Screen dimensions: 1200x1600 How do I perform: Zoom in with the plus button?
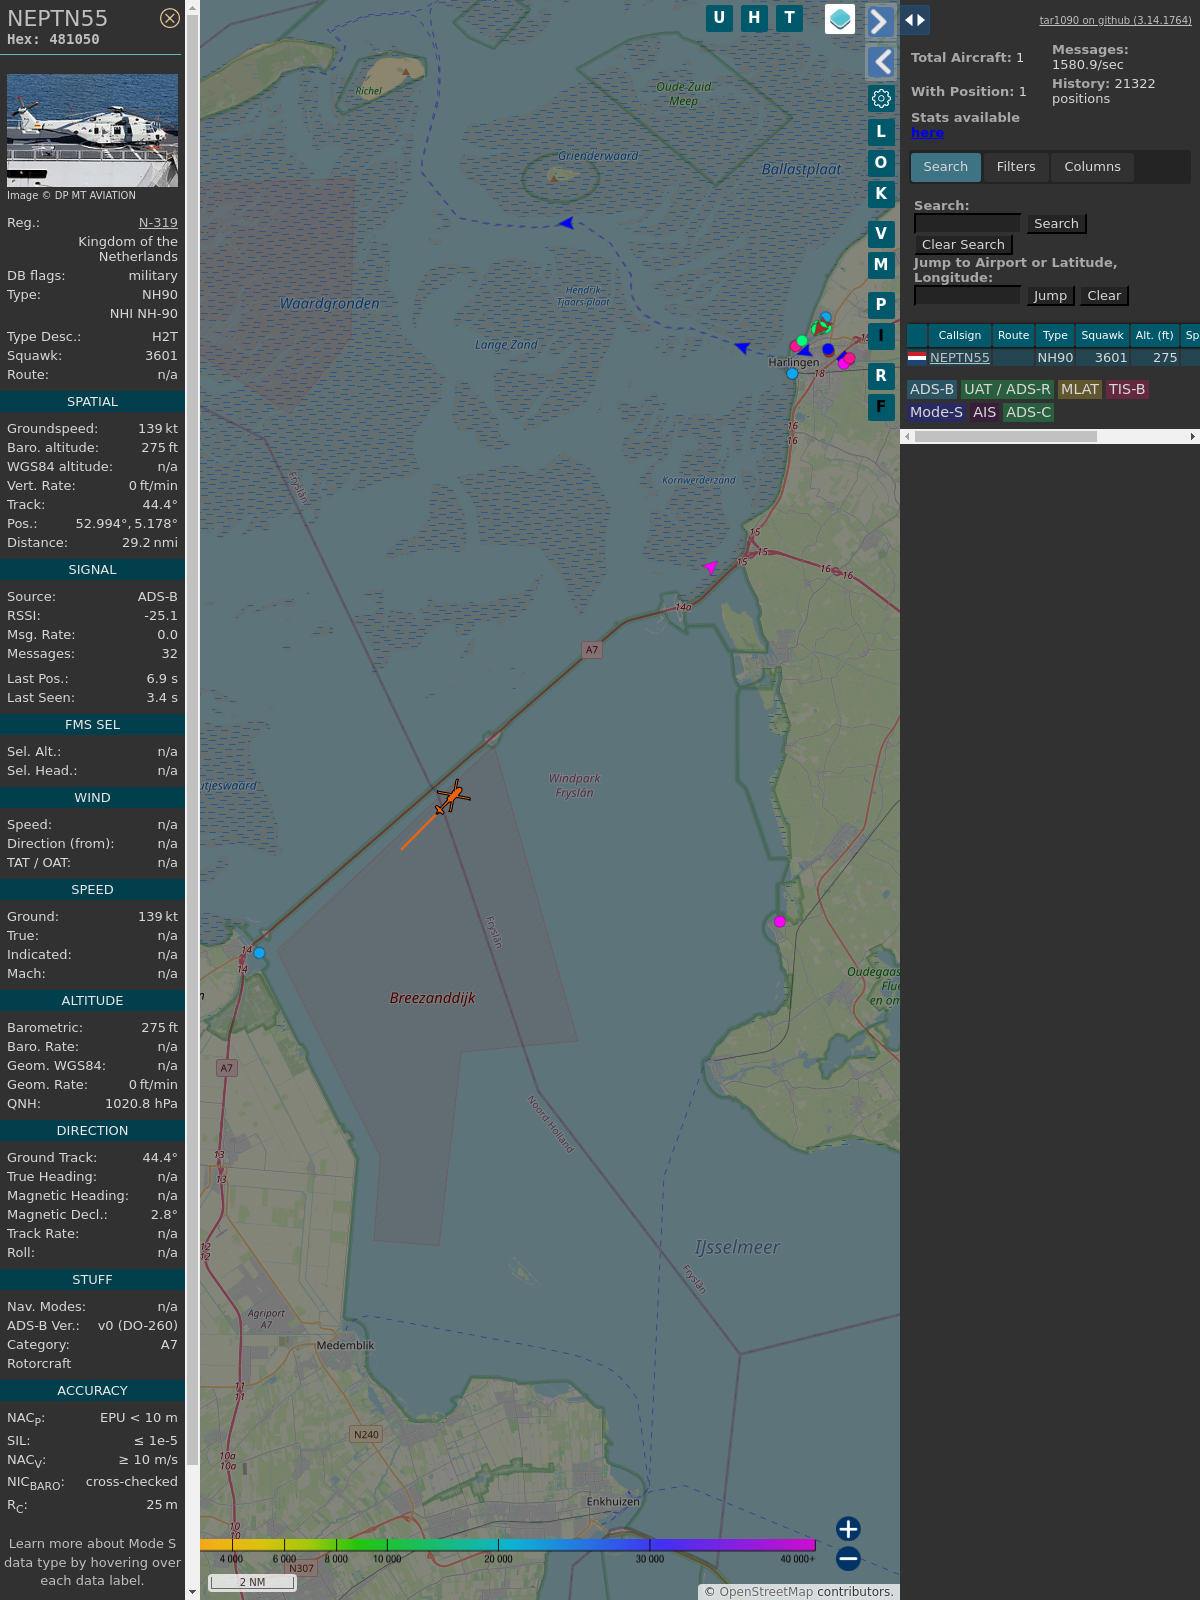click(x=848, y=1528)
